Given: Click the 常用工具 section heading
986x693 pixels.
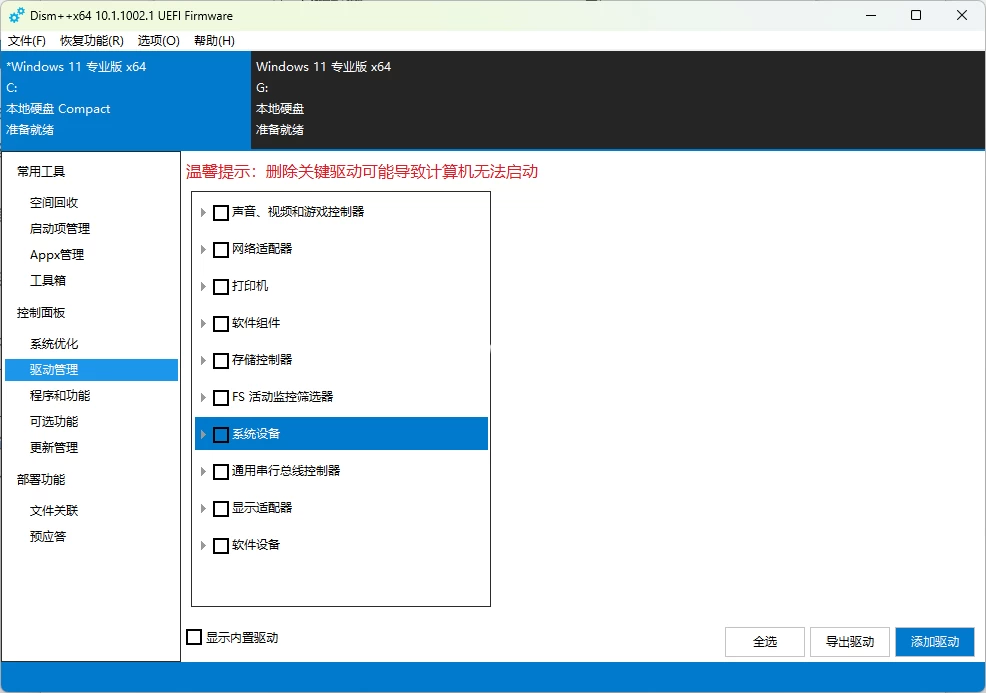Looking at the screenshot, I should 41,172.
